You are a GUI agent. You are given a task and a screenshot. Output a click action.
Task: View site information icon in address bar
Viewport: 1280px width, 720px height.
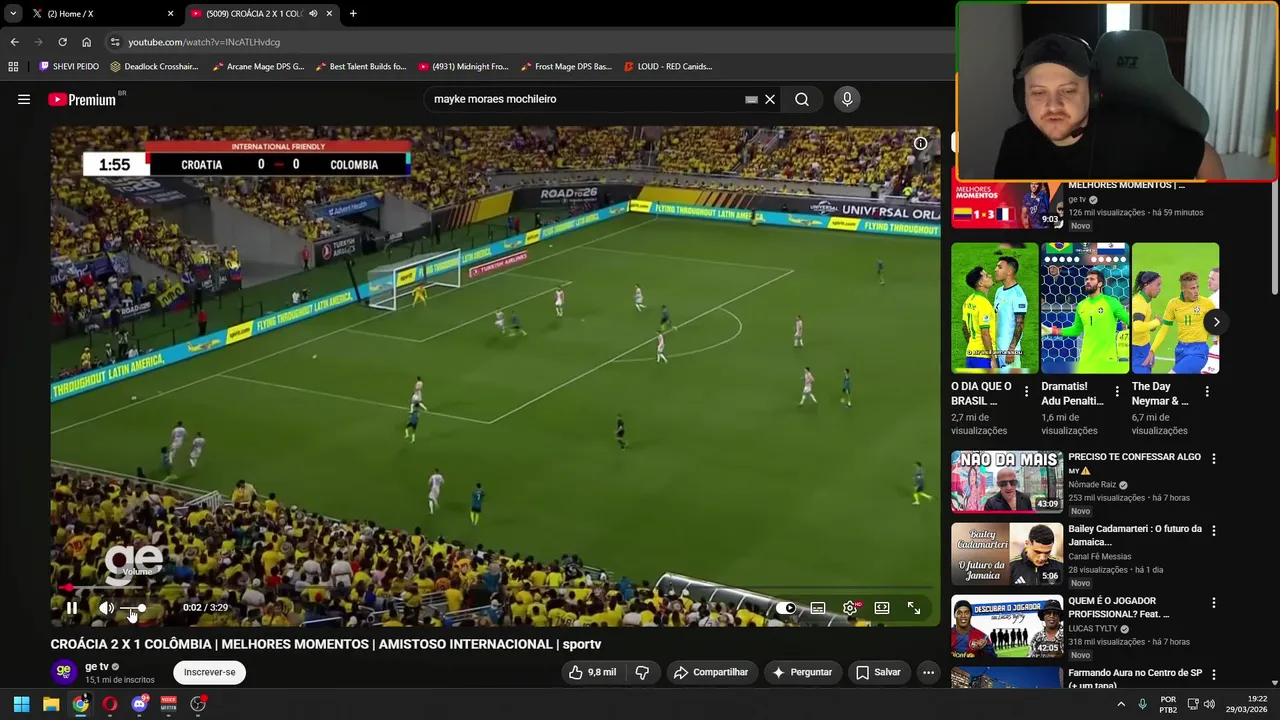[115, 42]
